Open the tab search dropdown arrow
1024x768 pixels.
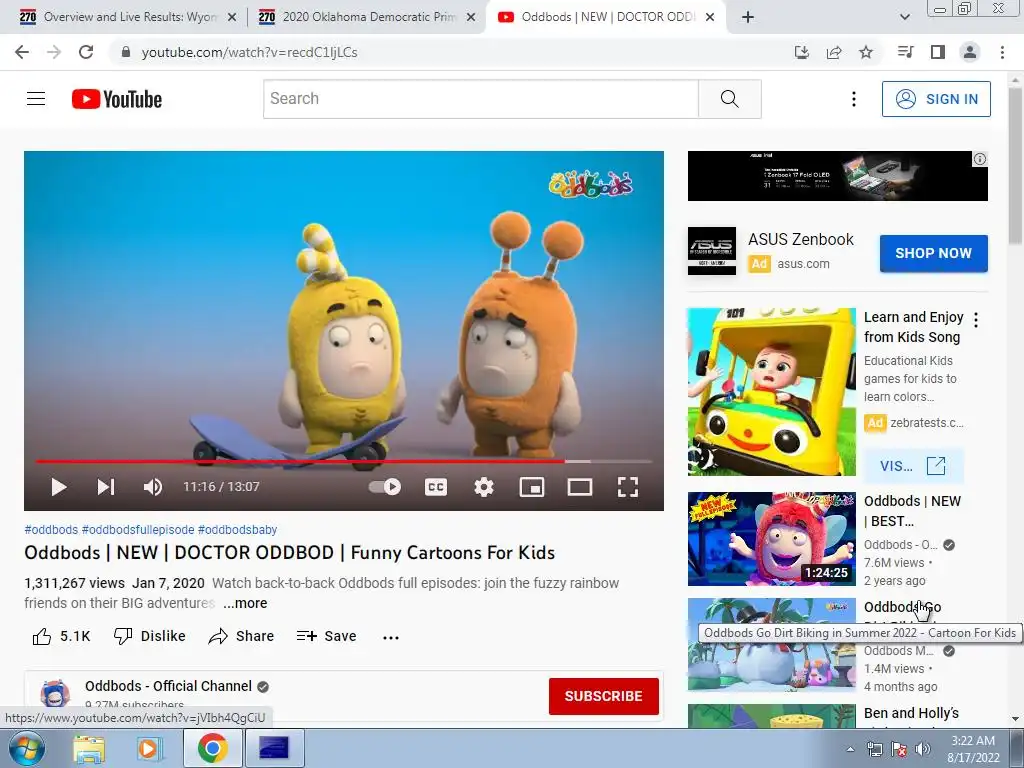tap(904, 17)
